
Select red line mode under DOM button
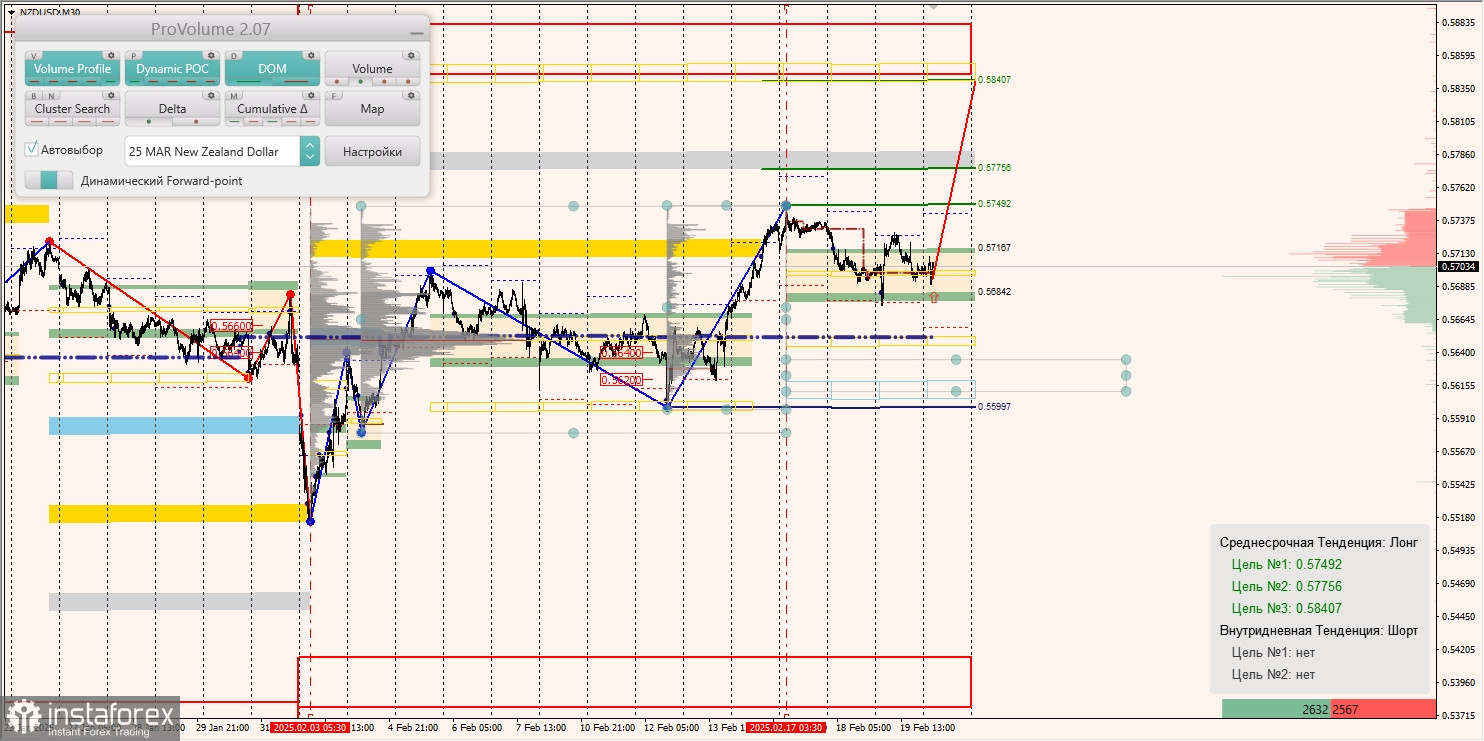(296, 81)
